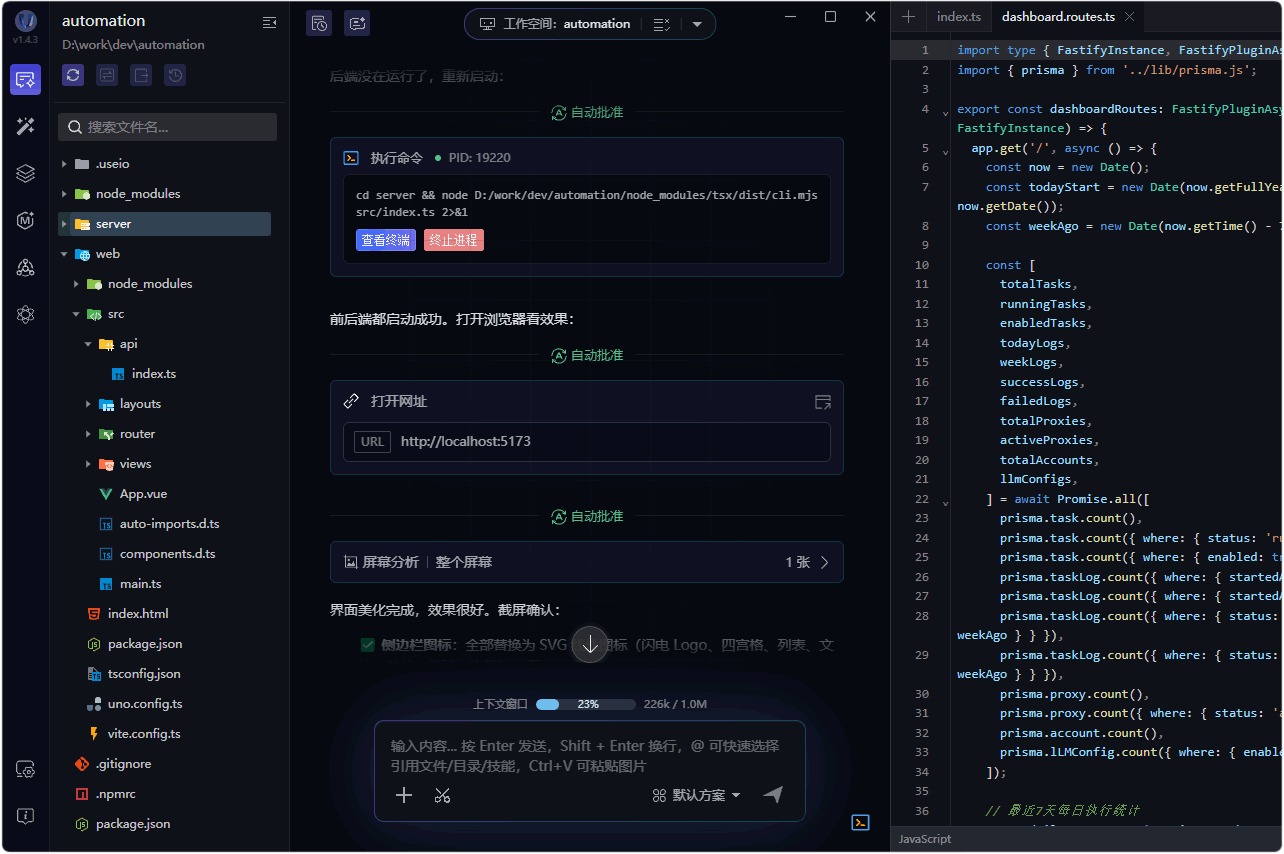The height and width of the screenshot is (854, 1284).
Task: Click the scissors screenshot icon in the input box
Action: tap(442, 795)
